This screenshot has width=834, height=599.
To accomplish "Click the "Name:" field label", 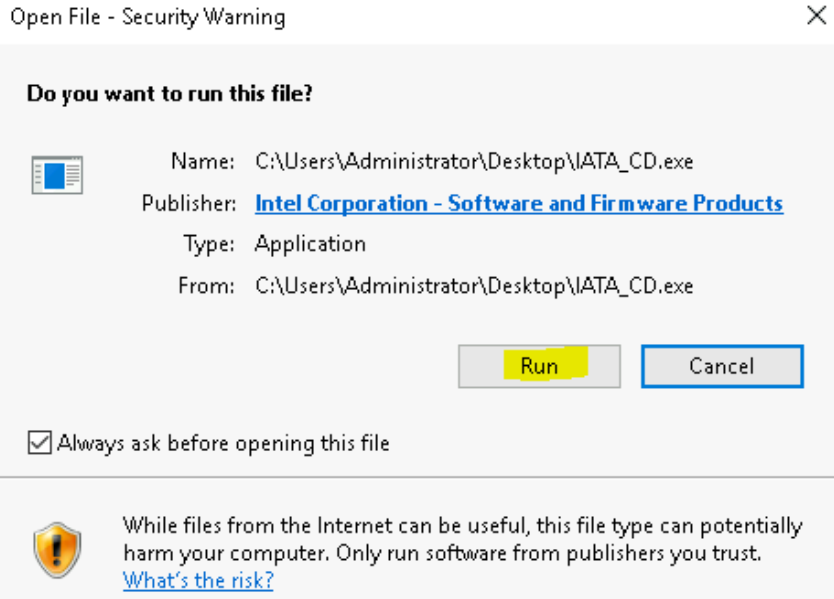I will click(203, 161).
